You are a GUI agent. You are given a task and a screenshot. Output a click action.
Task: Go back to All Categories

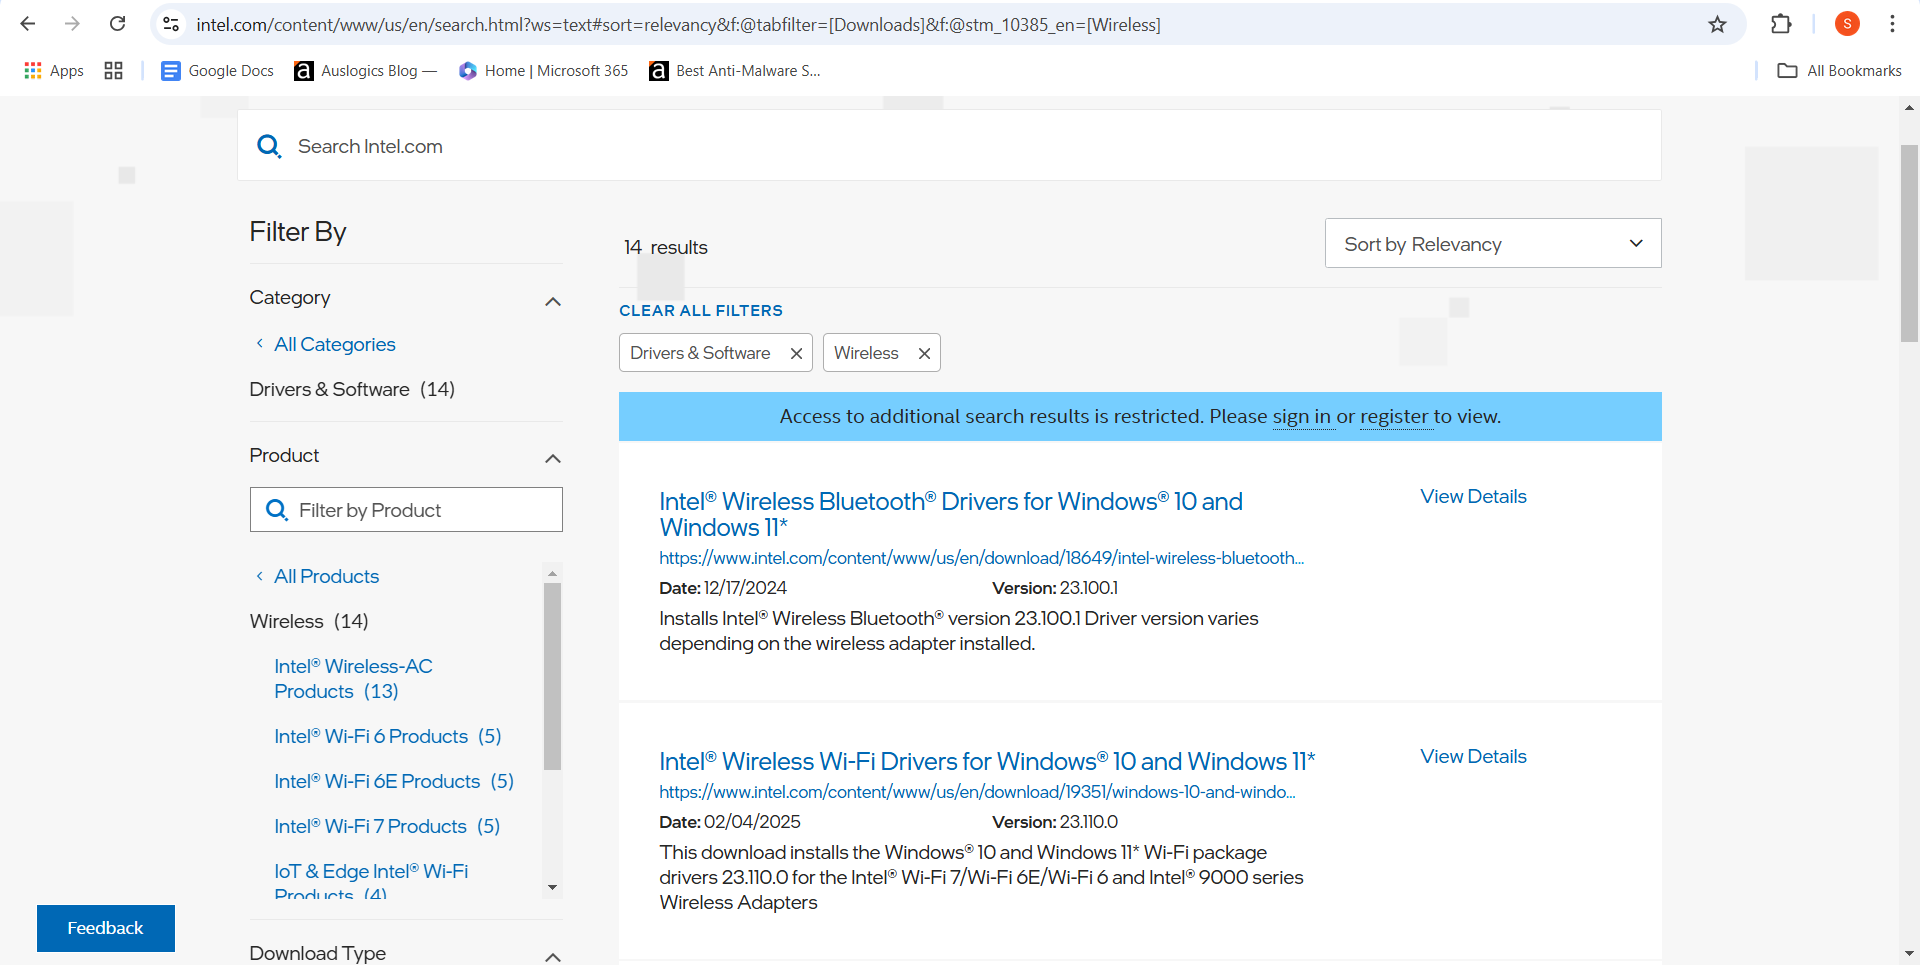[334, 344]
